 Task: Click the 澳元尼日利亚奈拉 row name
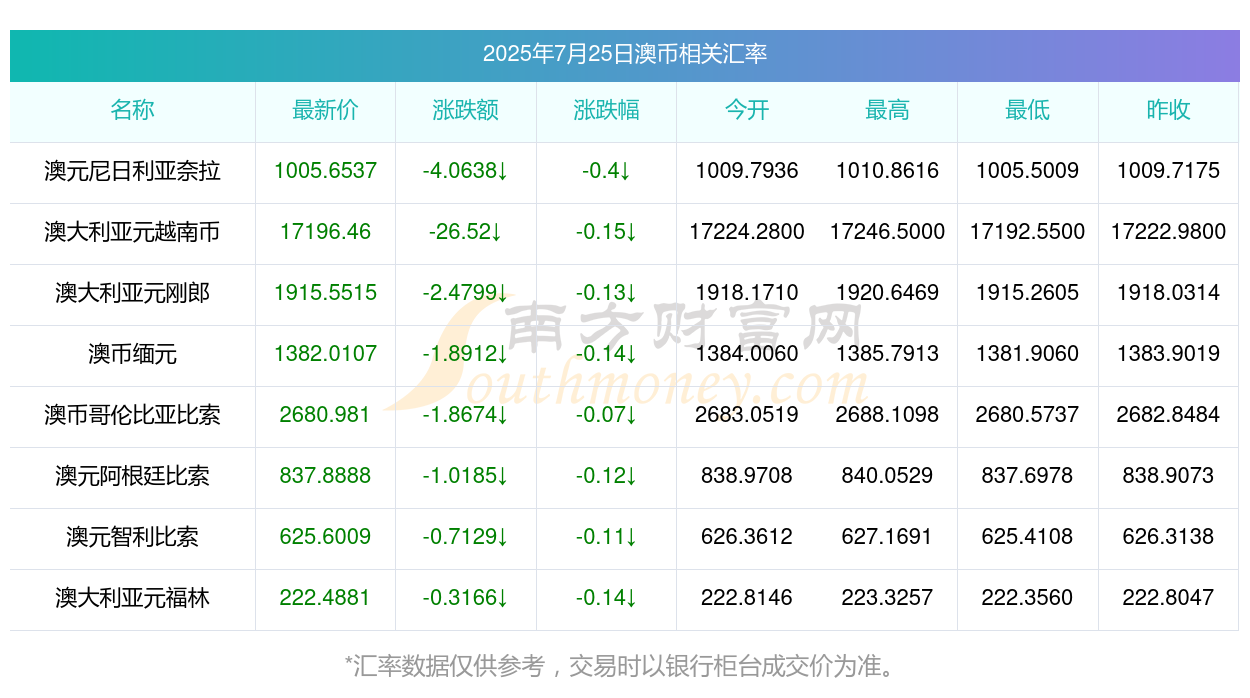pyautogui.click(x=132, y=171)
